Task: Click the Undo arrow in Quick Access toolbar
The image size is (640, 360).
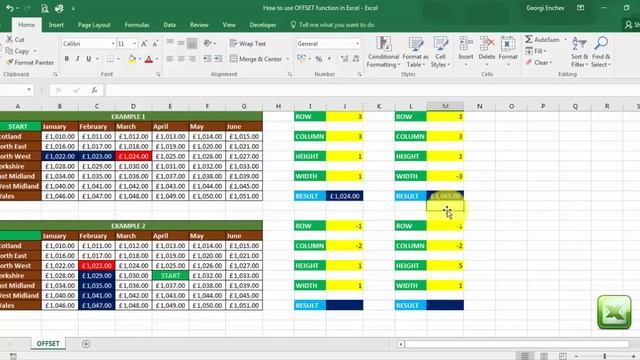Action: (x=9, y=8)
